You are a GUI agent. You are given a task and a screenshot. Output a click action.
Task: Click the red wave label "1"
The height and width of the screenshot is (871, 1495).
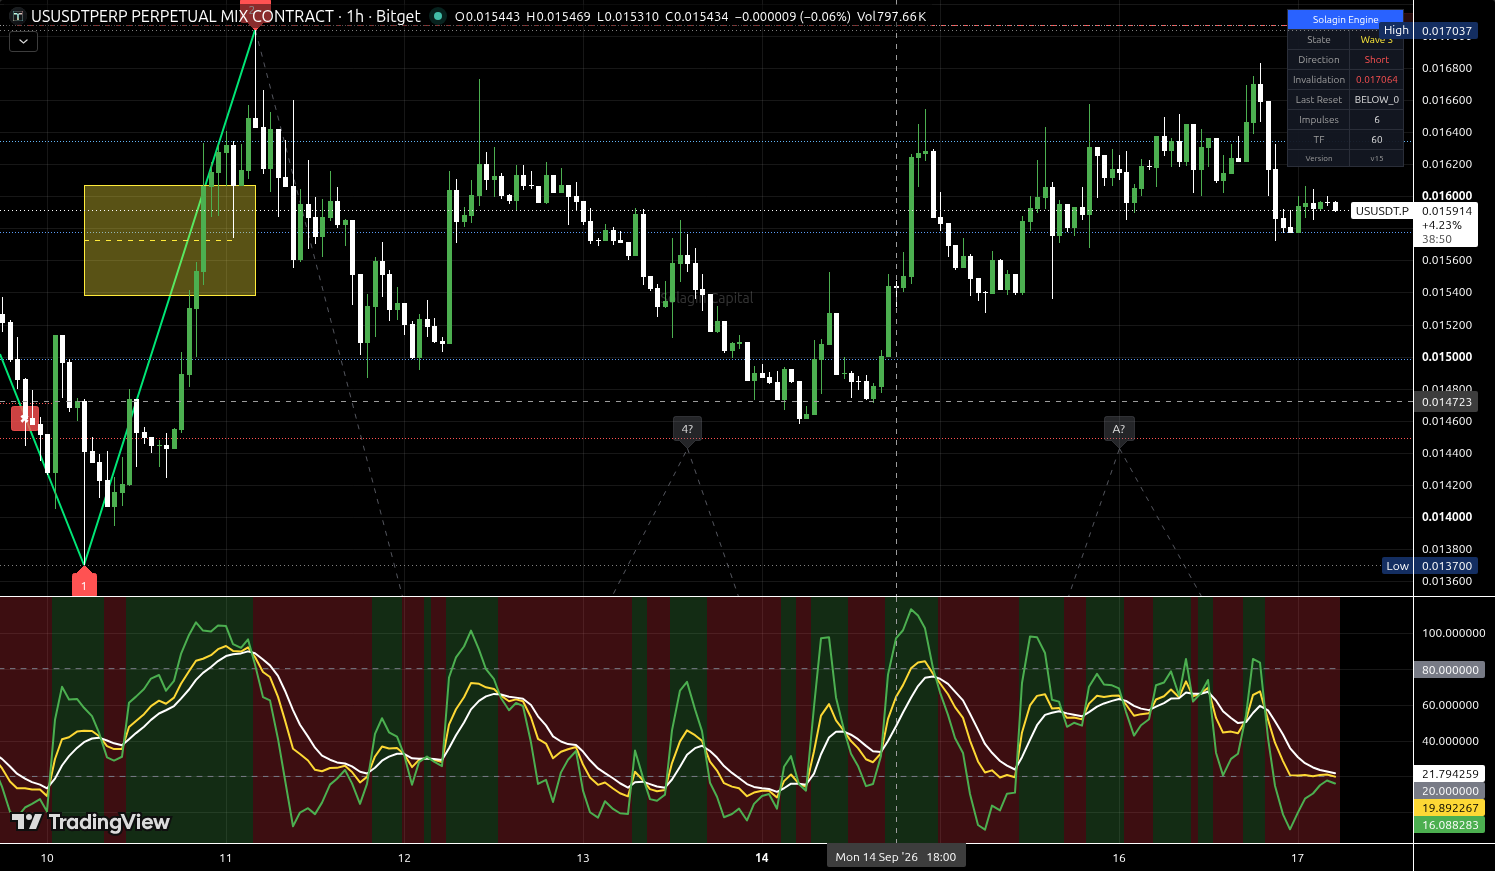(x=84, y=584)
